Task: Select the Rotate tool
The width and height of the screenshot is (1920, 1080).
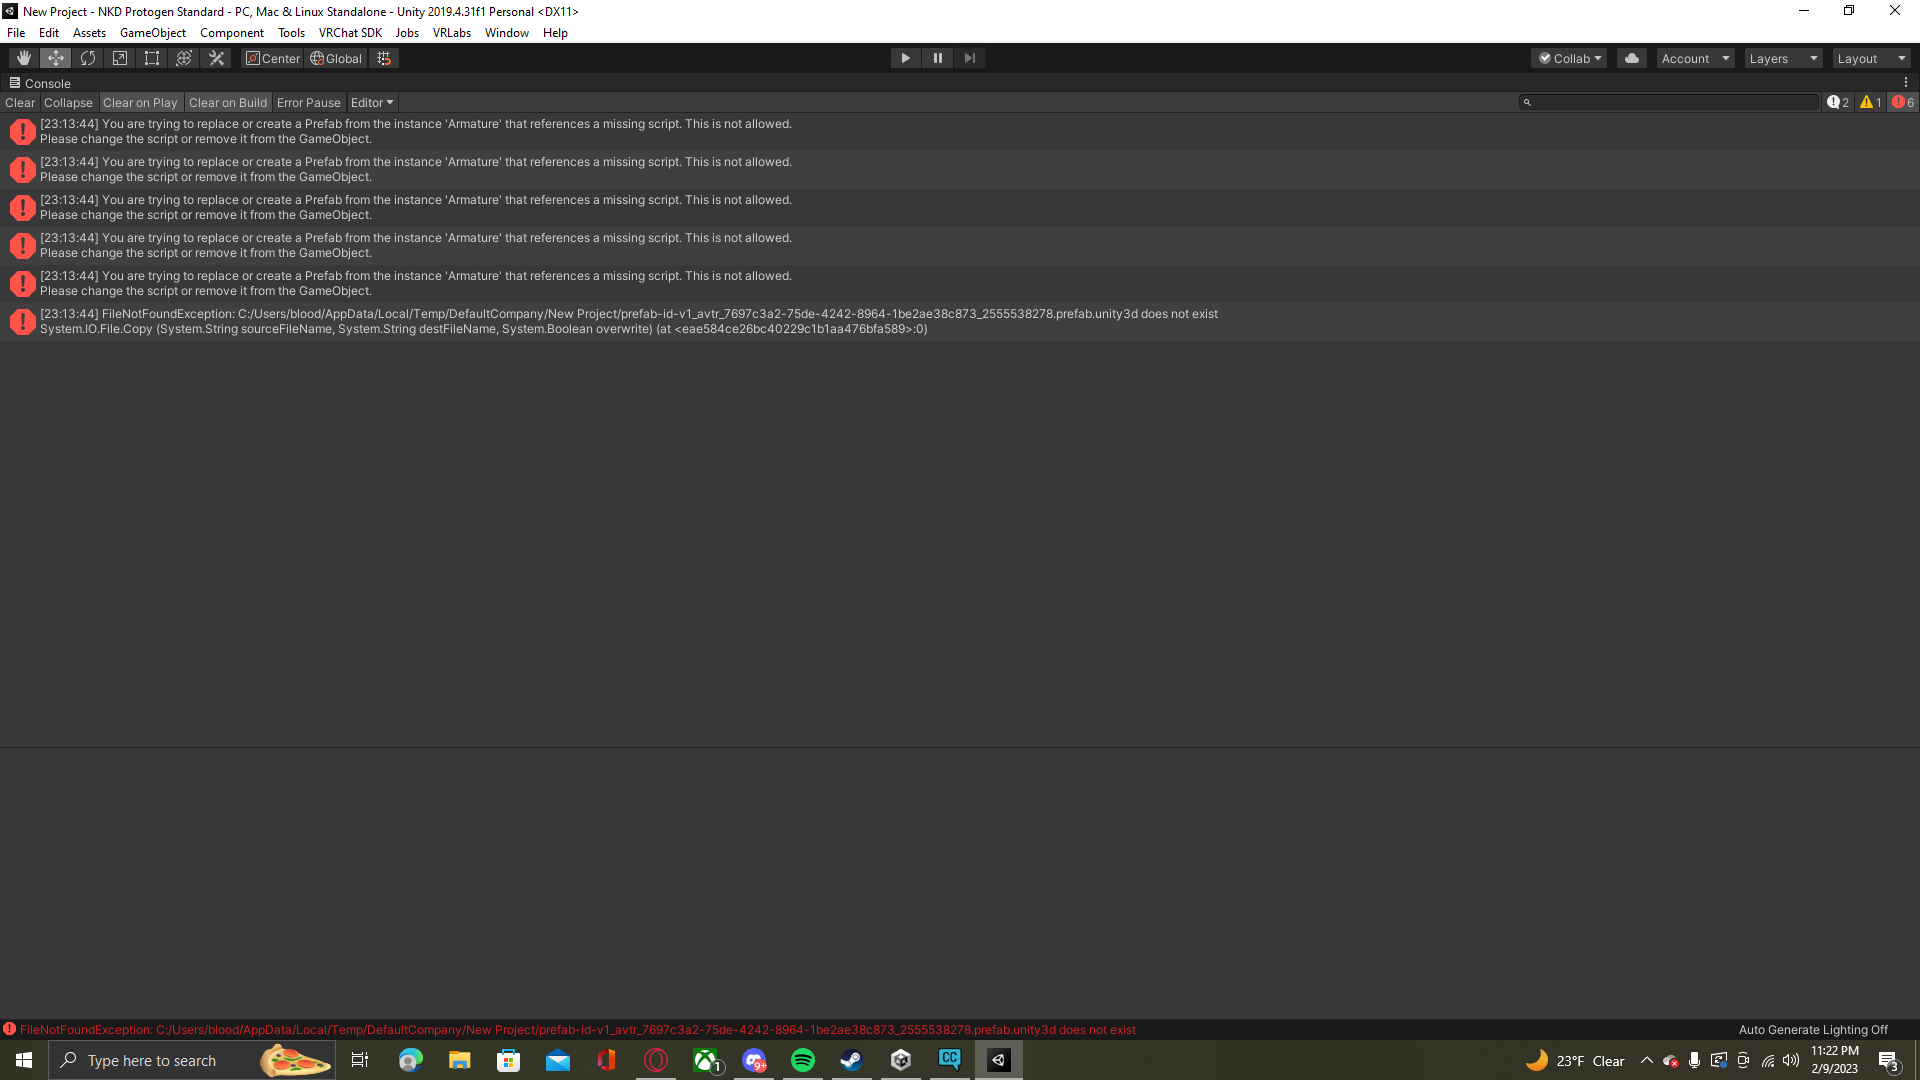Action: point(87,58)
